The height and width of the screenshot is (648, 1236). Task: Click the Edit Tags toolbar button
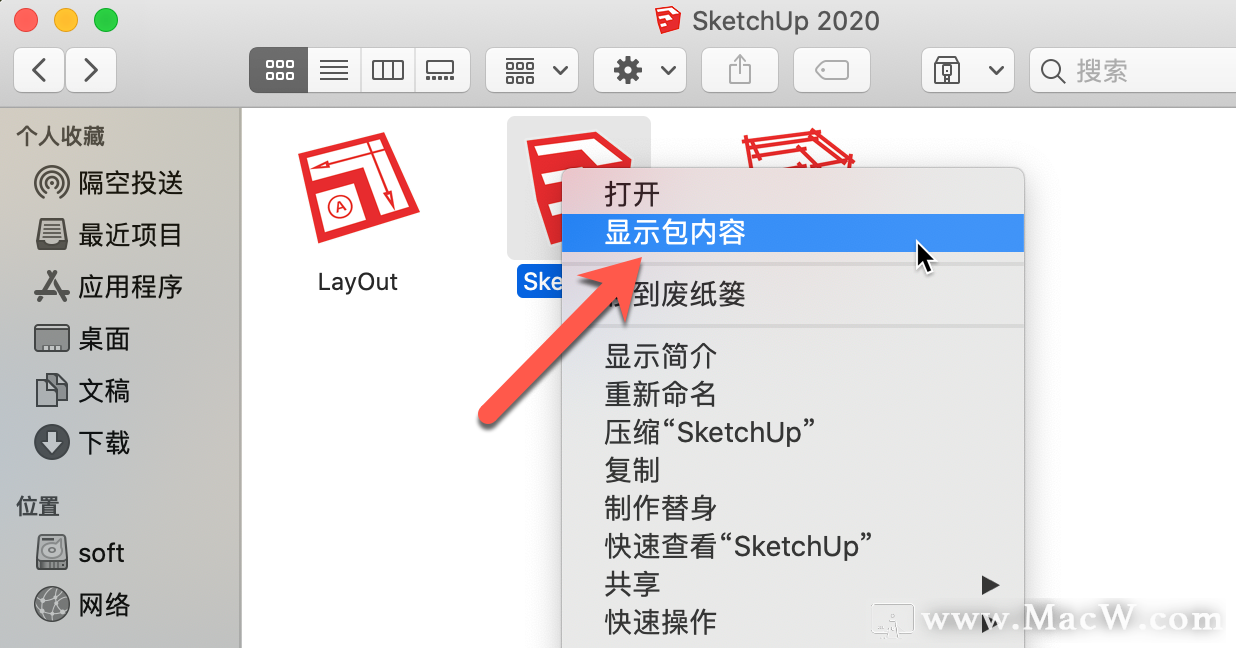[831, 70]
